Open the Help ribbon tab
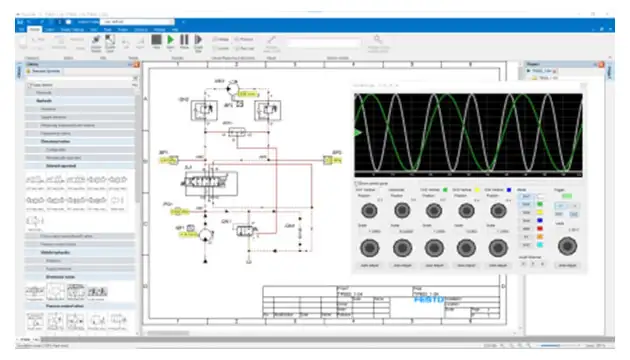 point(175,30)
